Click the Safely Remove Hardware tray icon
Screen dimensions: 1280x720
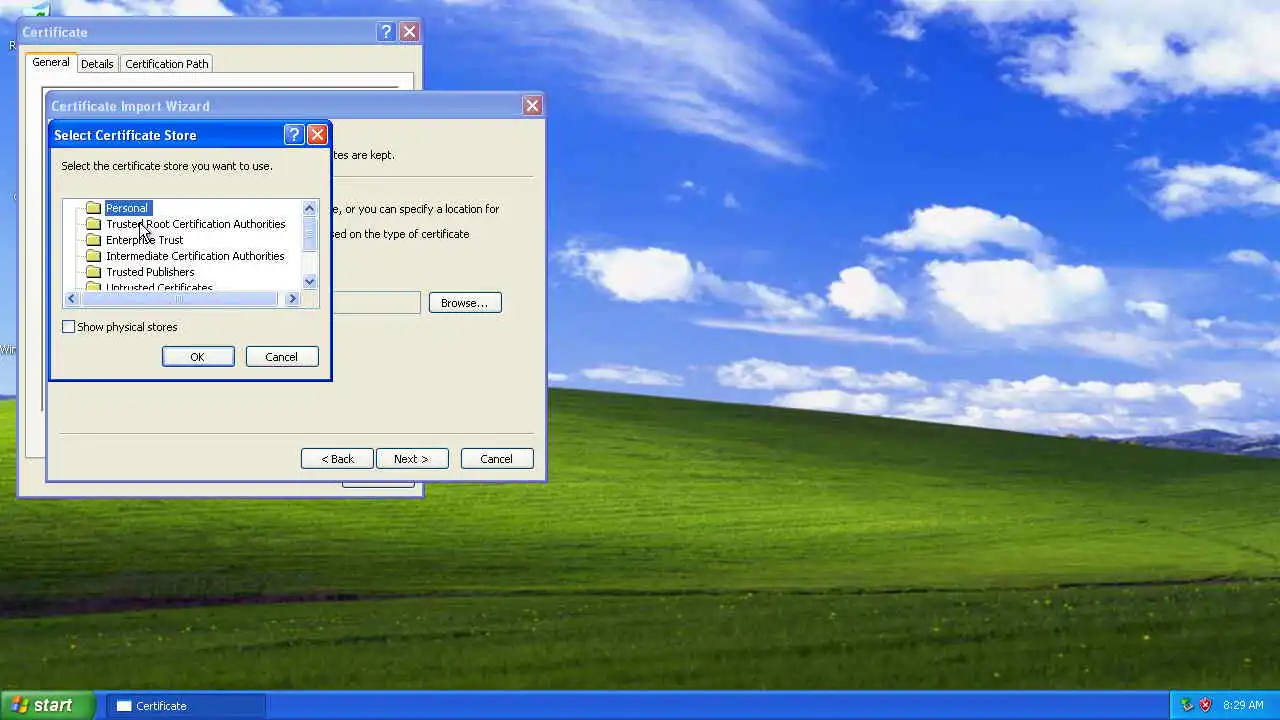tap(1187, 705)
